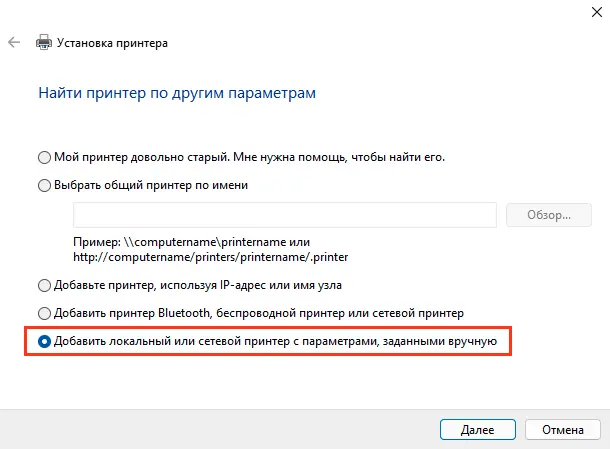Click the 'Обзор...' browse button
610x449 pixels.
point(549,215)
